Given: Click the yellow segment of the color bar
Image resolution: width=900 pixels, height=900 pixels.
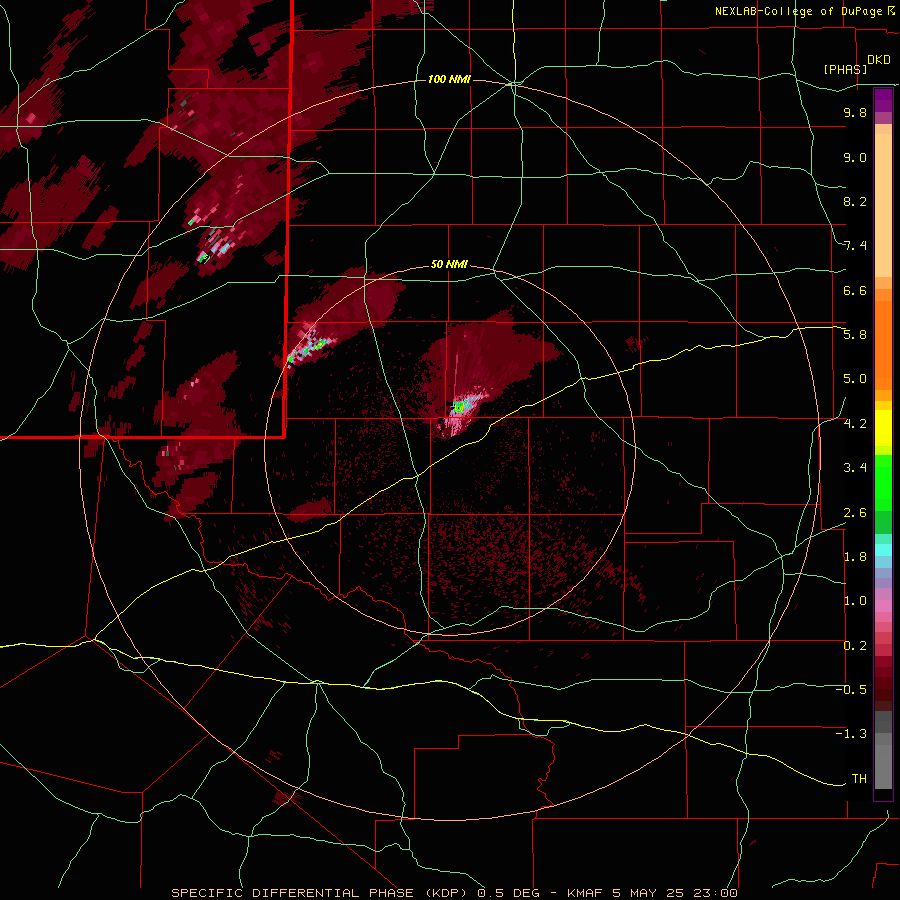Looking at the screenshot, I should [883, 428].
